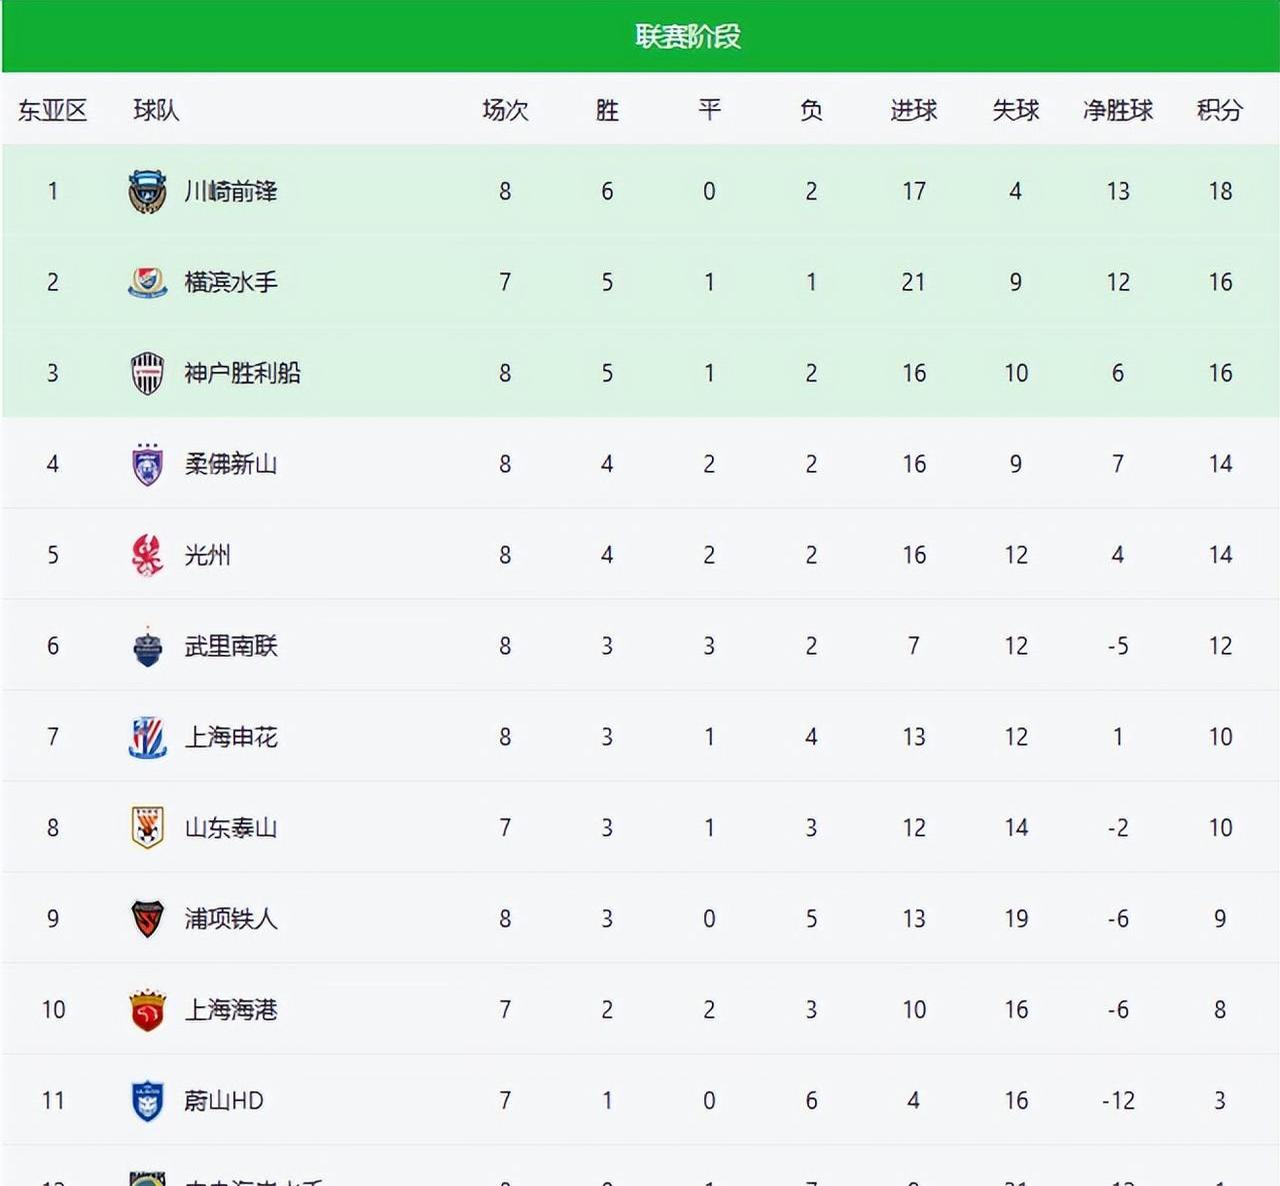Click the Ulsan HD (蔚山HD) team badge
This screenshot has width=1280, height=1186.
click(x=147, y=1101)
